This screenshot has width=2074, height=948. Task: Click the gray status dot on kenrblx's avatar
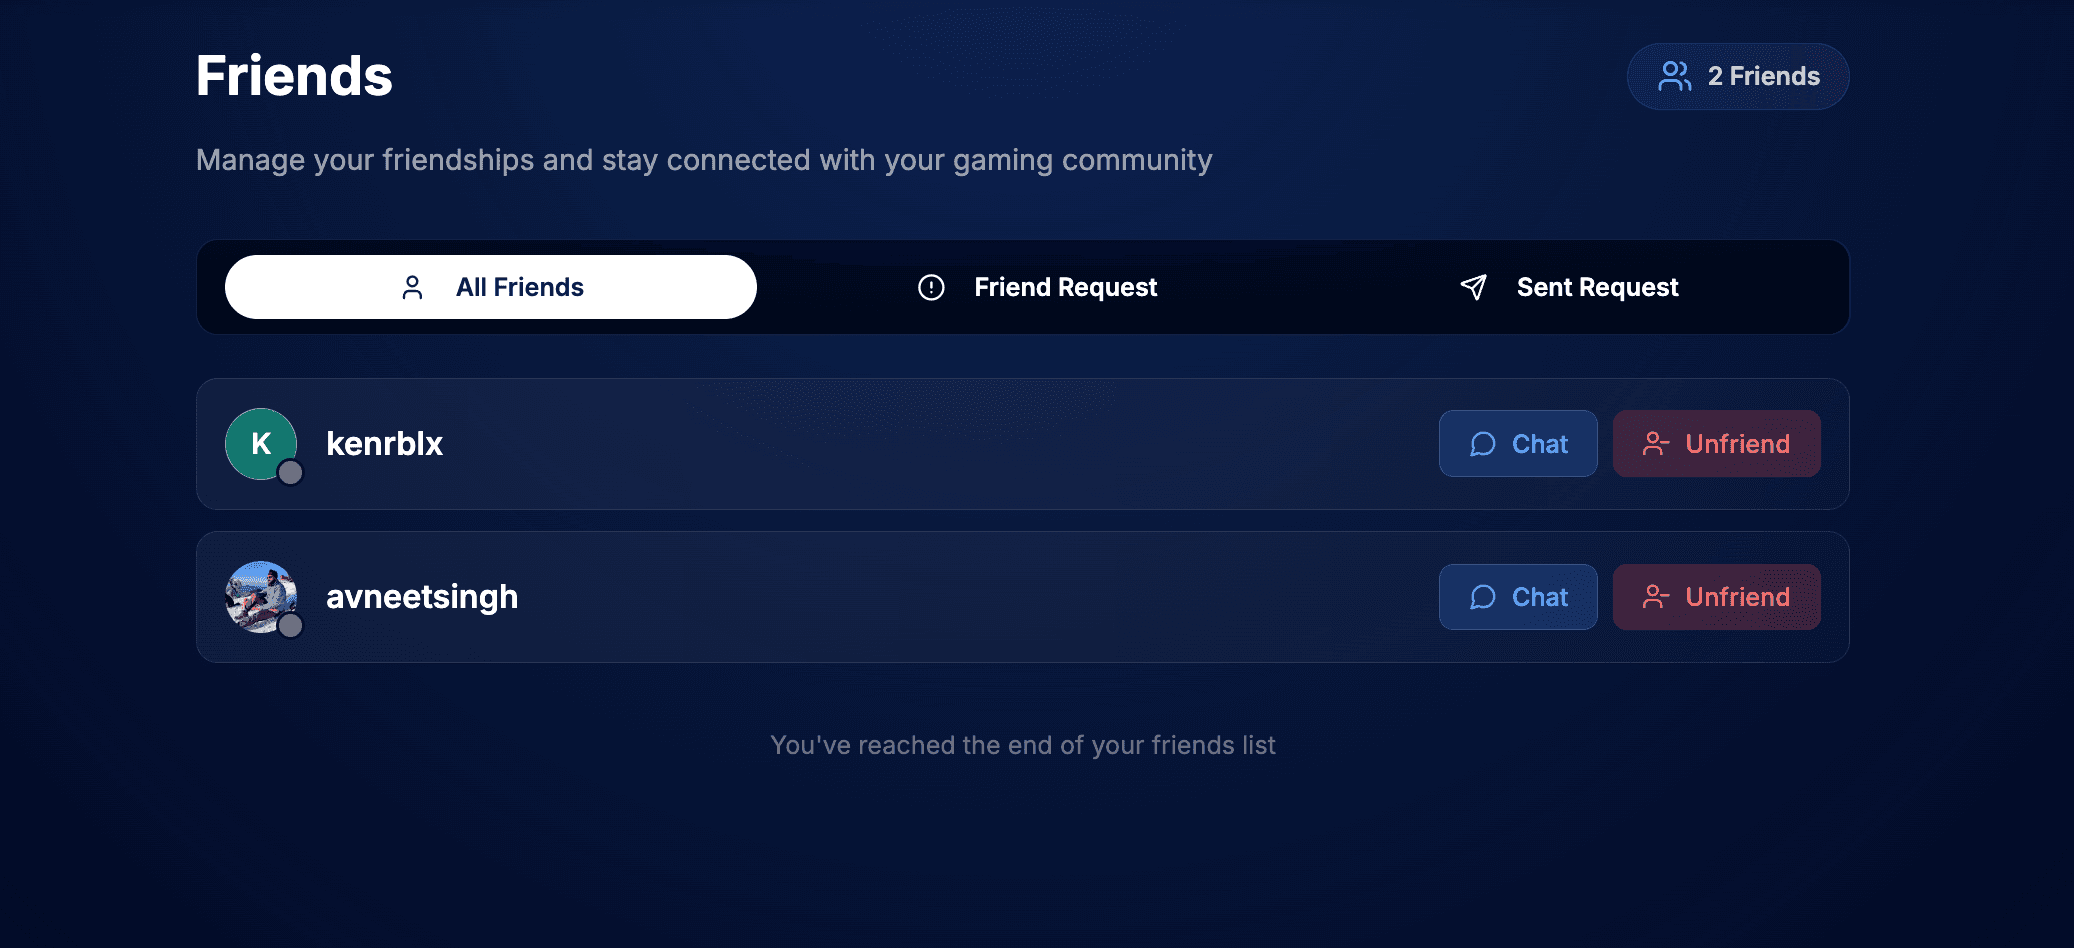pos(290,473)
